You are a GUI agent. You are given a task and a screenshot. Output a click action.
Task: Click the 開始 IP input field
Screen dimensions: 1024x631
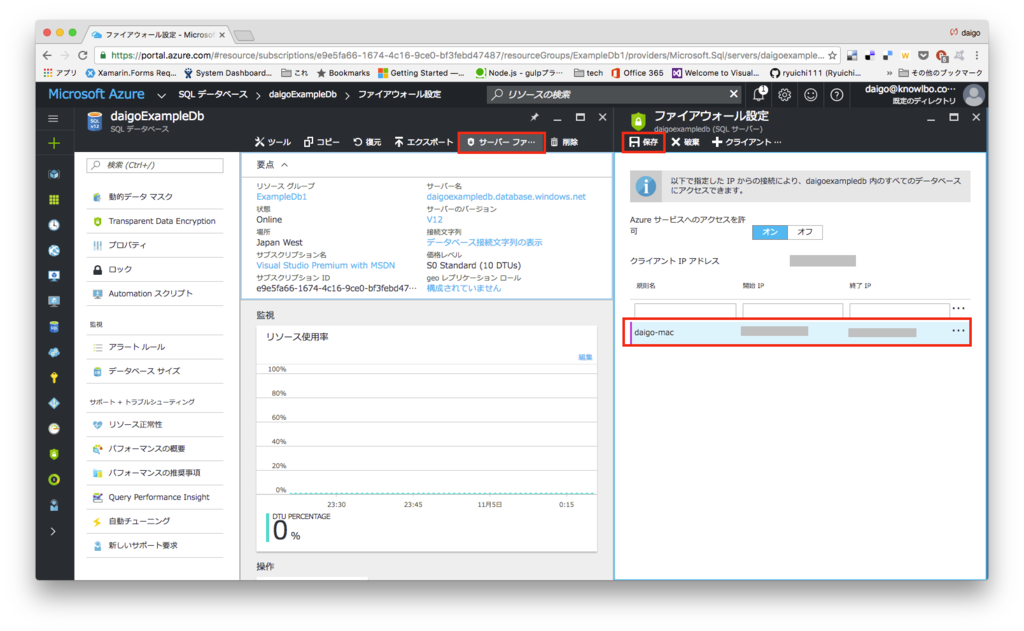pyautogui.click(x=792, y=310)
